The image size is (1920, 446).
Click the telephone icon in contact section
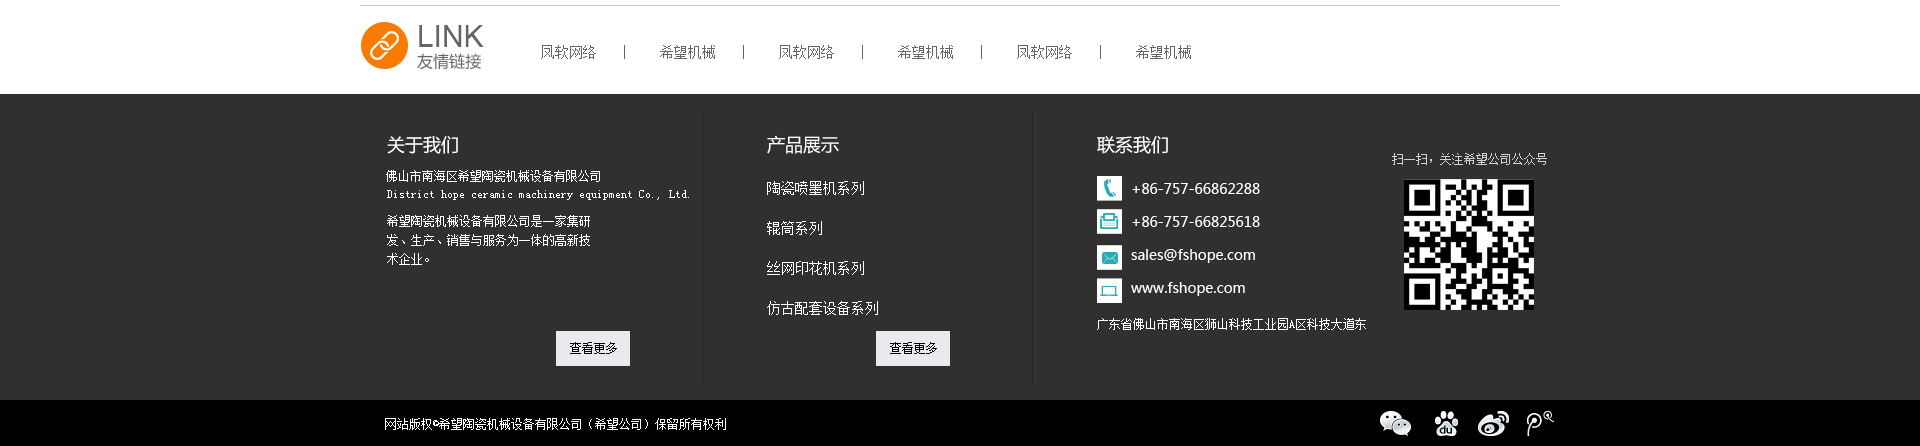point(1109,189)
